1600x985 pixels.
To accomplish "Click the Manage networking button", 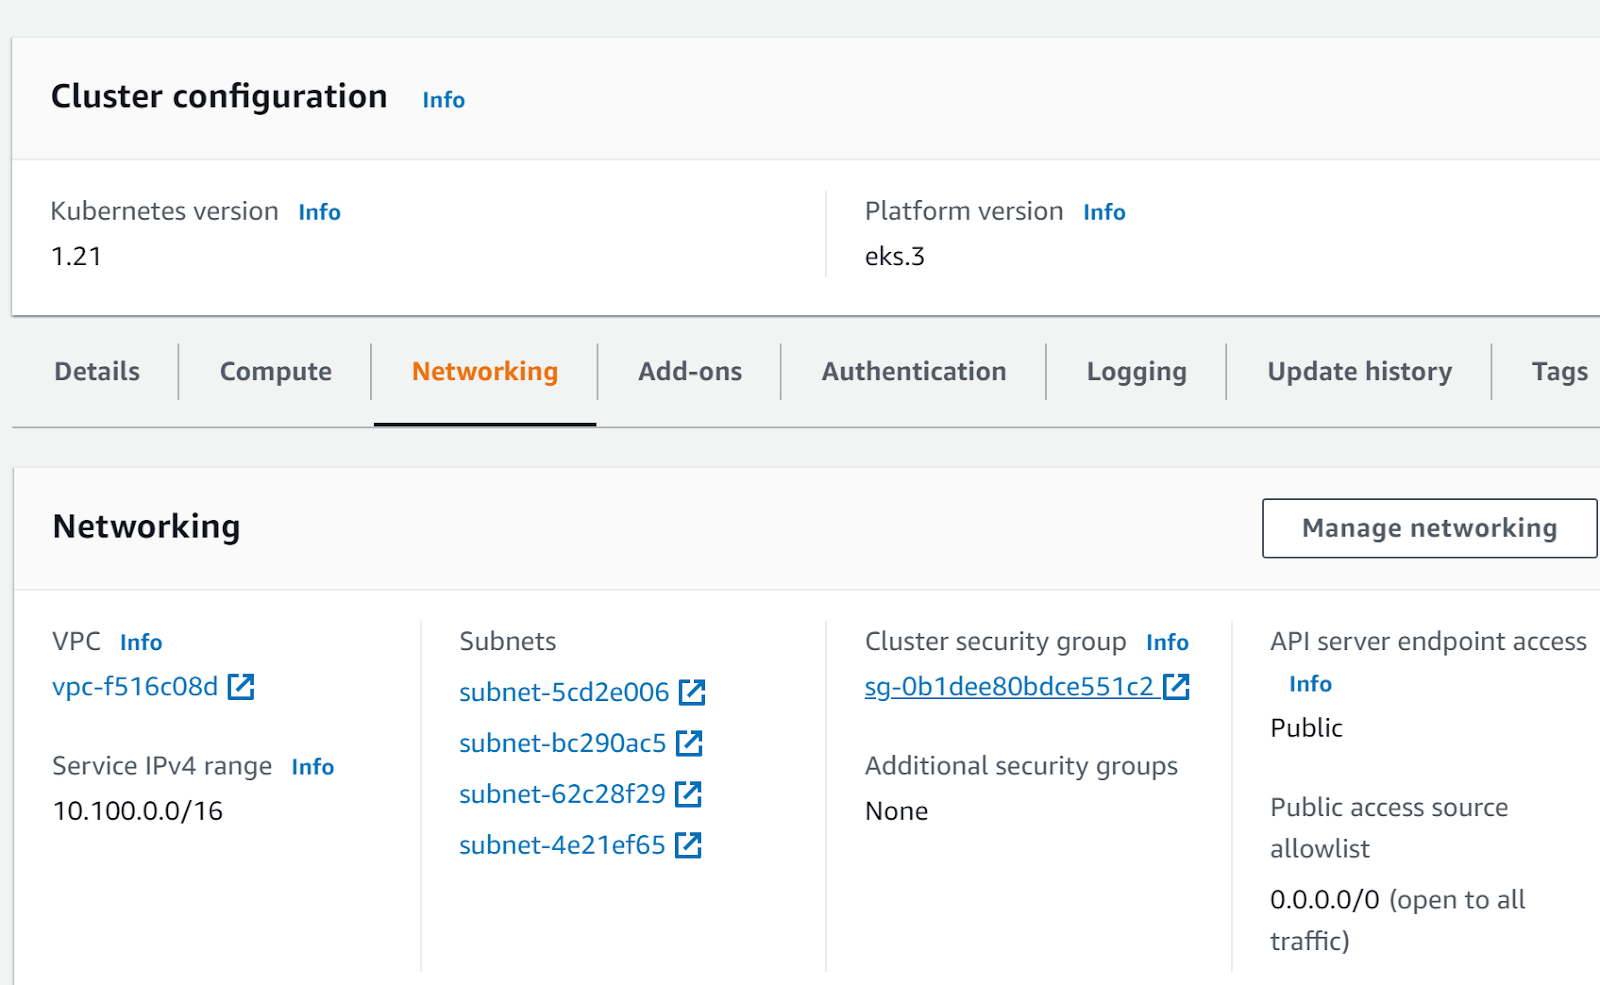I will (x=1428, y=528).
